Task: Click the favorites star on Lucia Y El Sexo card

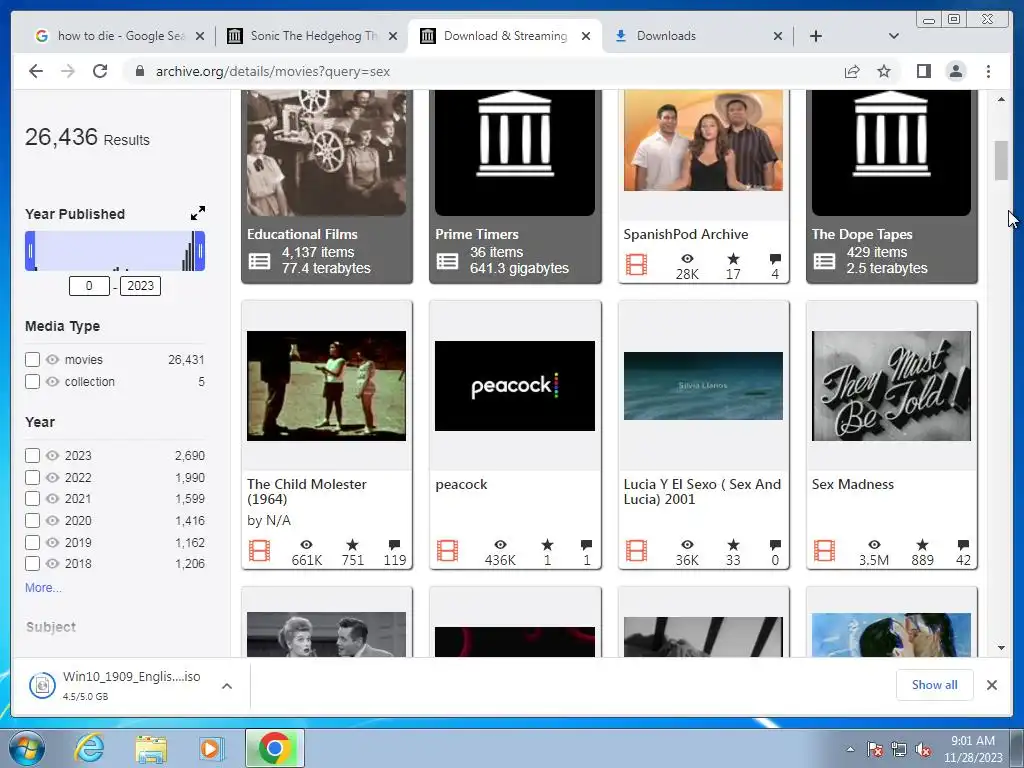Action: 733,544
